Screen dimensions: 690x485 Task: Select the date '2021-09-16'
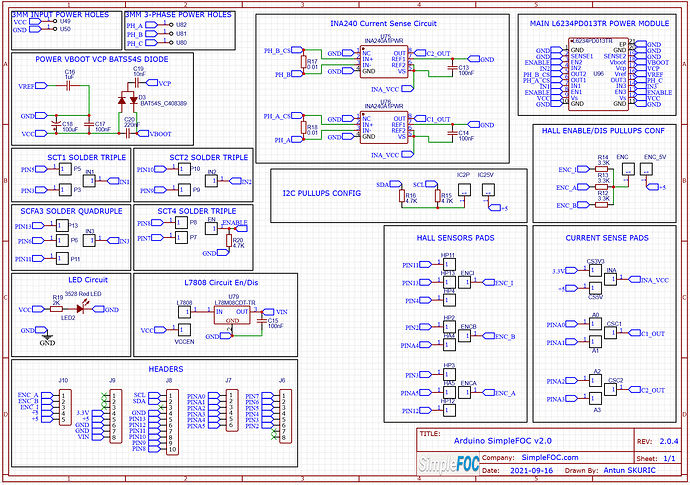click(532, 470)
